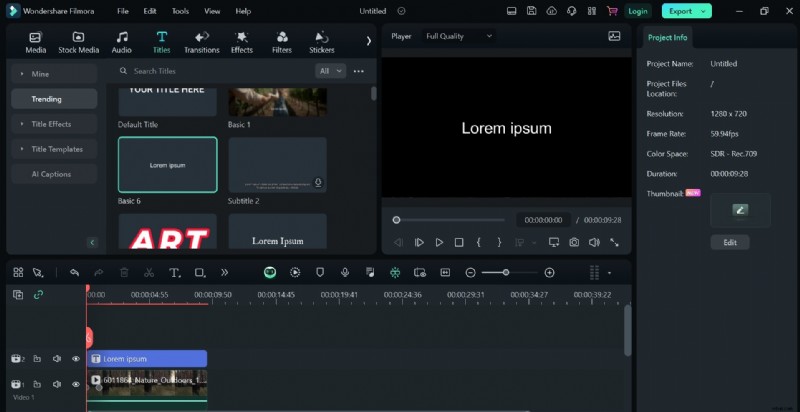Toggle the timeline link icon
This screenshot has height=412, width=800.
(x=38, y=295)
